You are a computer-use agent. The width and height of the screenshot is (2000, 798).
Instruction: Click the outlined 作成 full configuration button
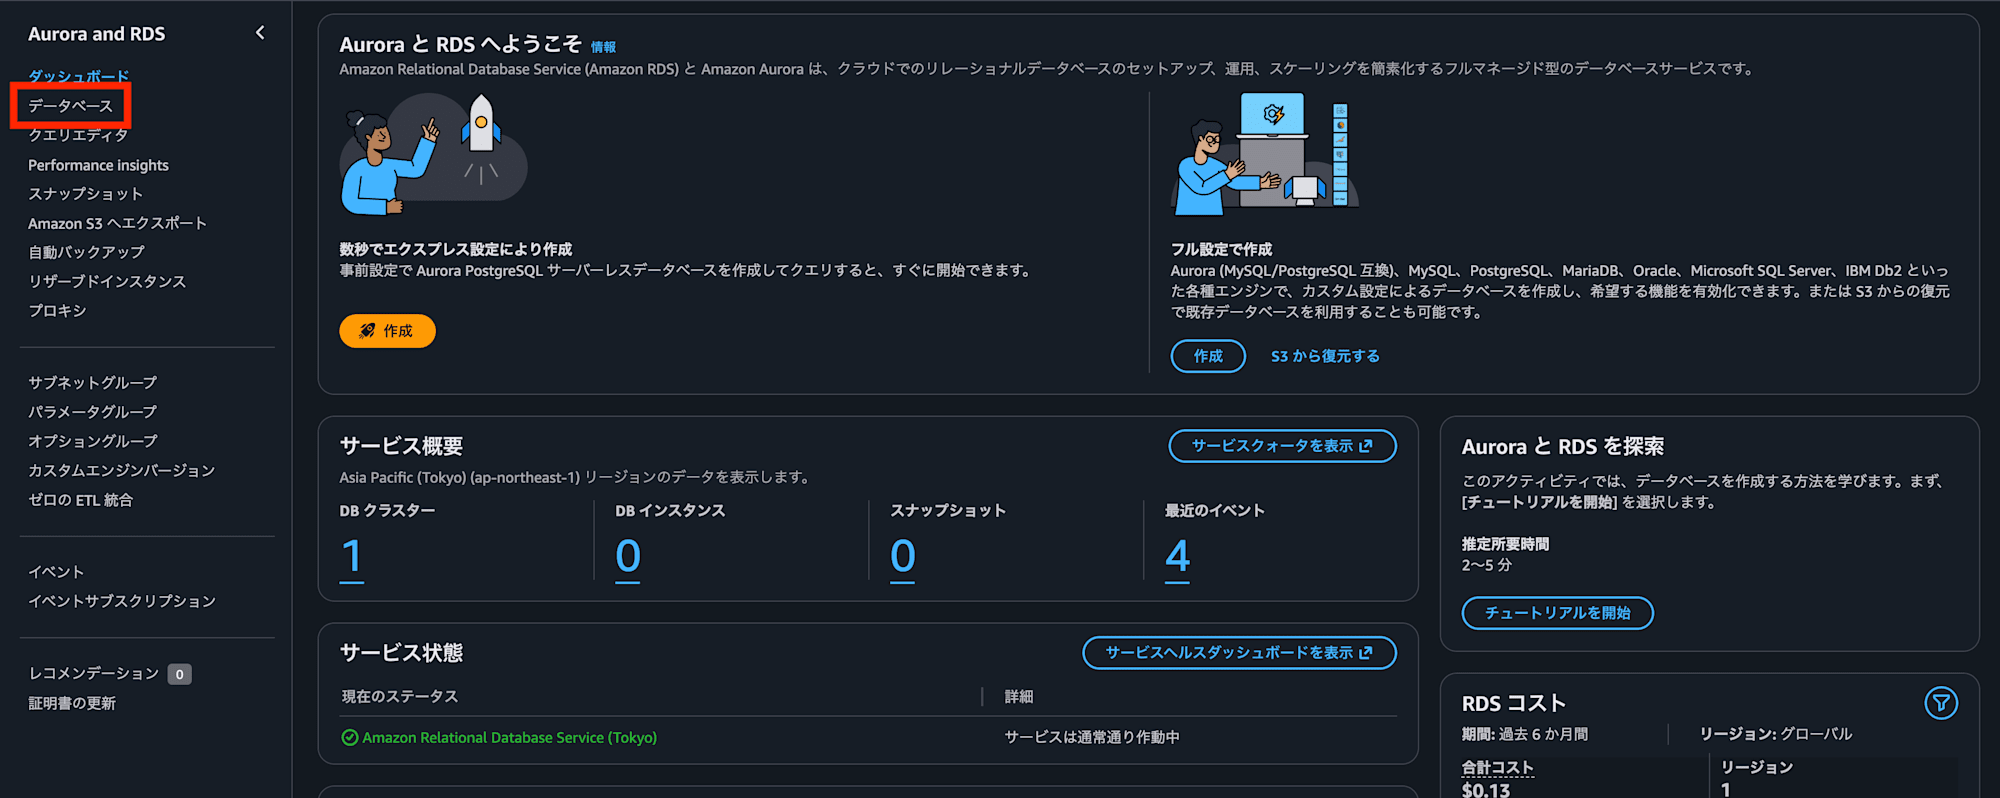[x=1208, y=356]
